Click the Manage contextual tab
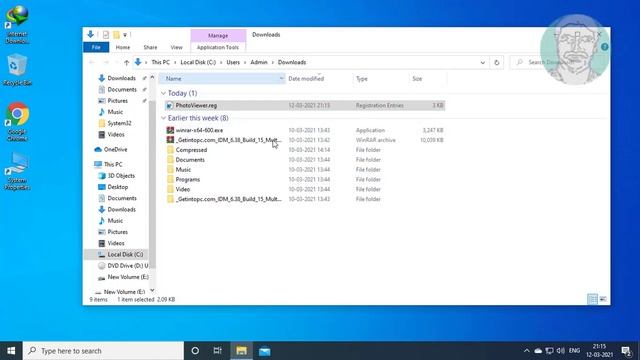 click(218, 36)
